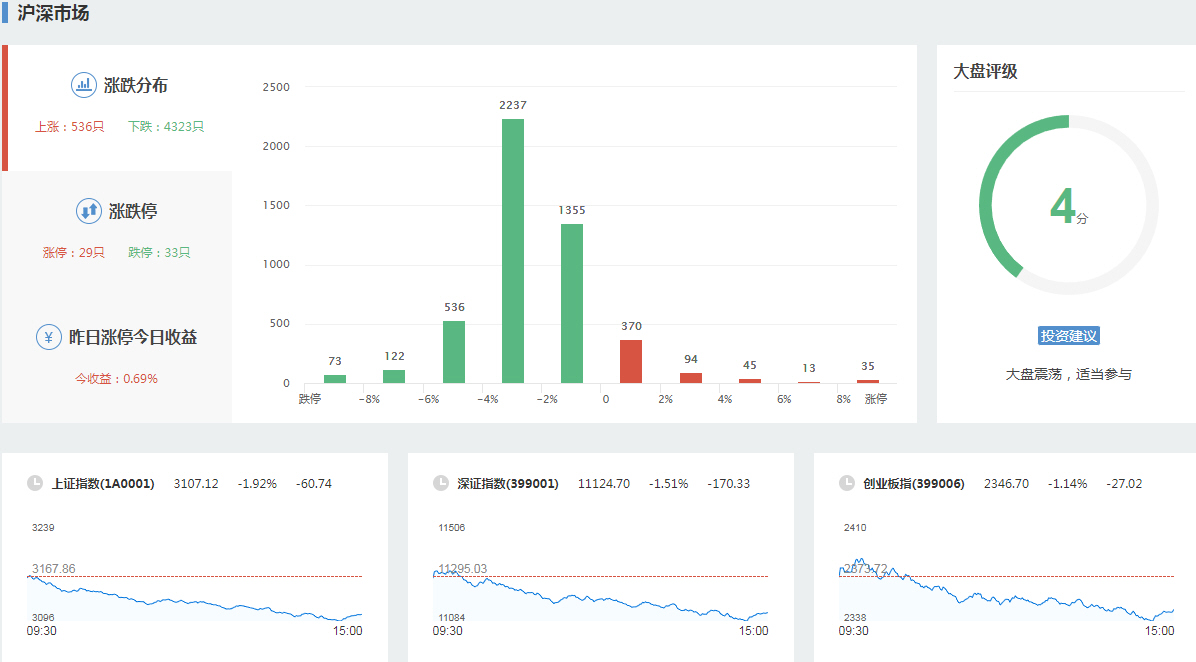Click the 昨日涨停今日收益 yen icon
The height and width of the screenshot is (662, 1196).
(48, 337)
